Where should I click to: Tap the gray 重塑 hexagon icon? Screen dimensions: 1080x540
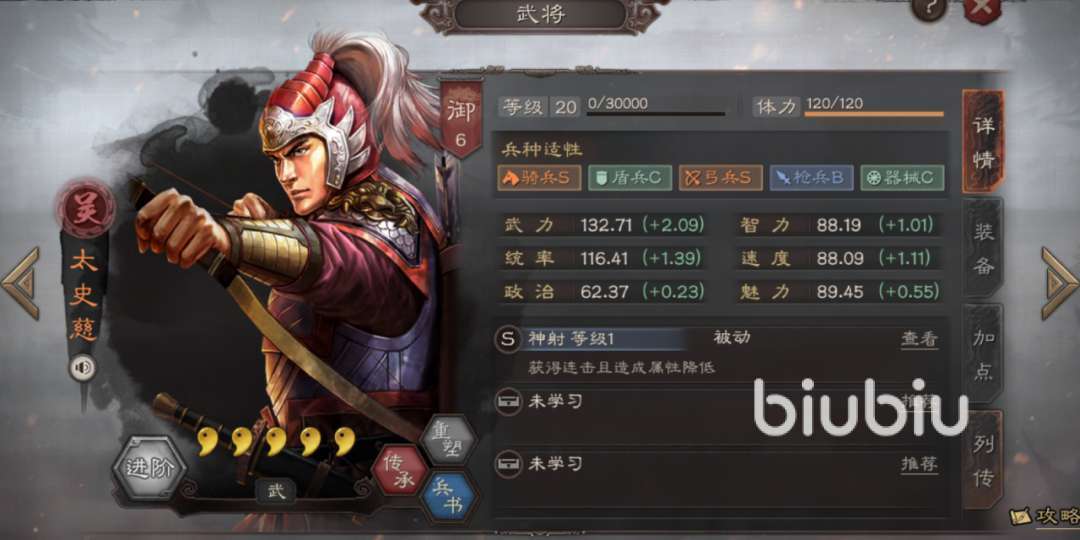(x=448, y=441)
